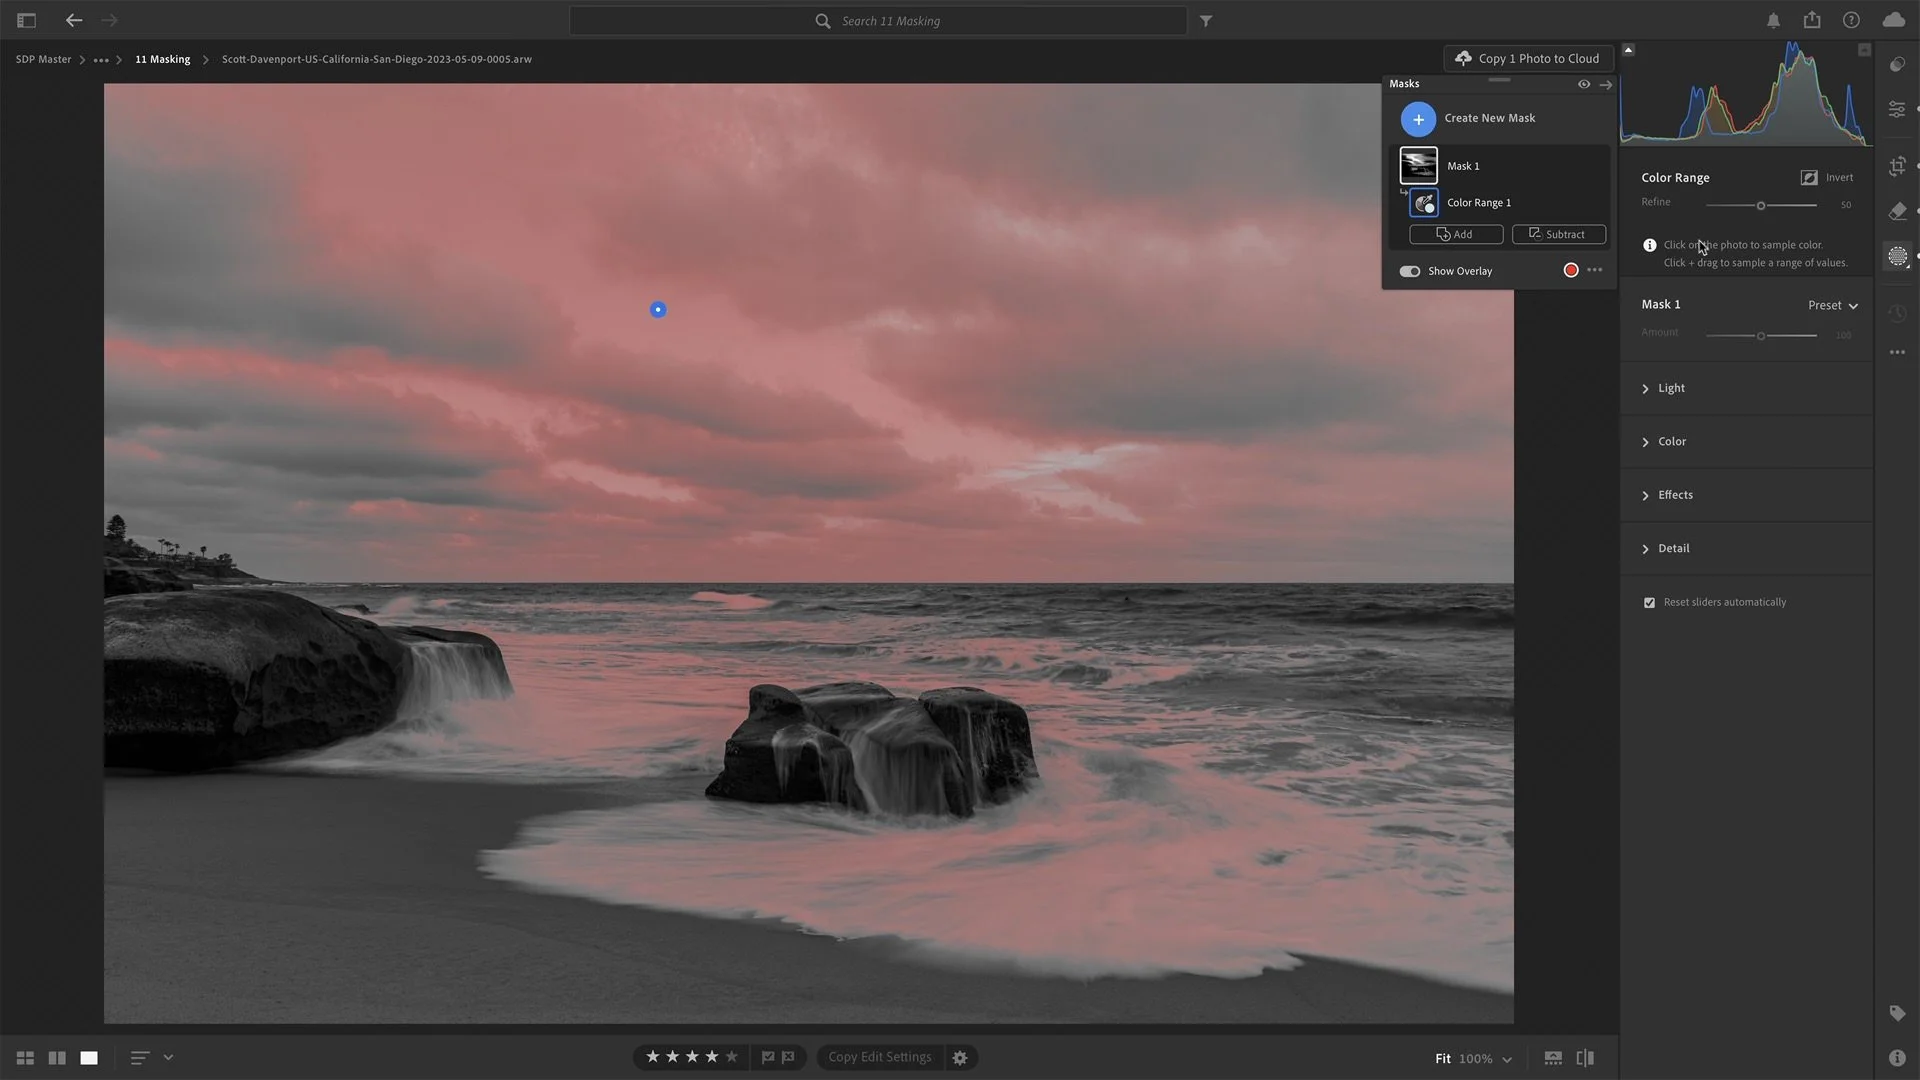Uncheck Reset sliders automatically
Viewport: 1920px width, 1080px height.
(1649, 603)
